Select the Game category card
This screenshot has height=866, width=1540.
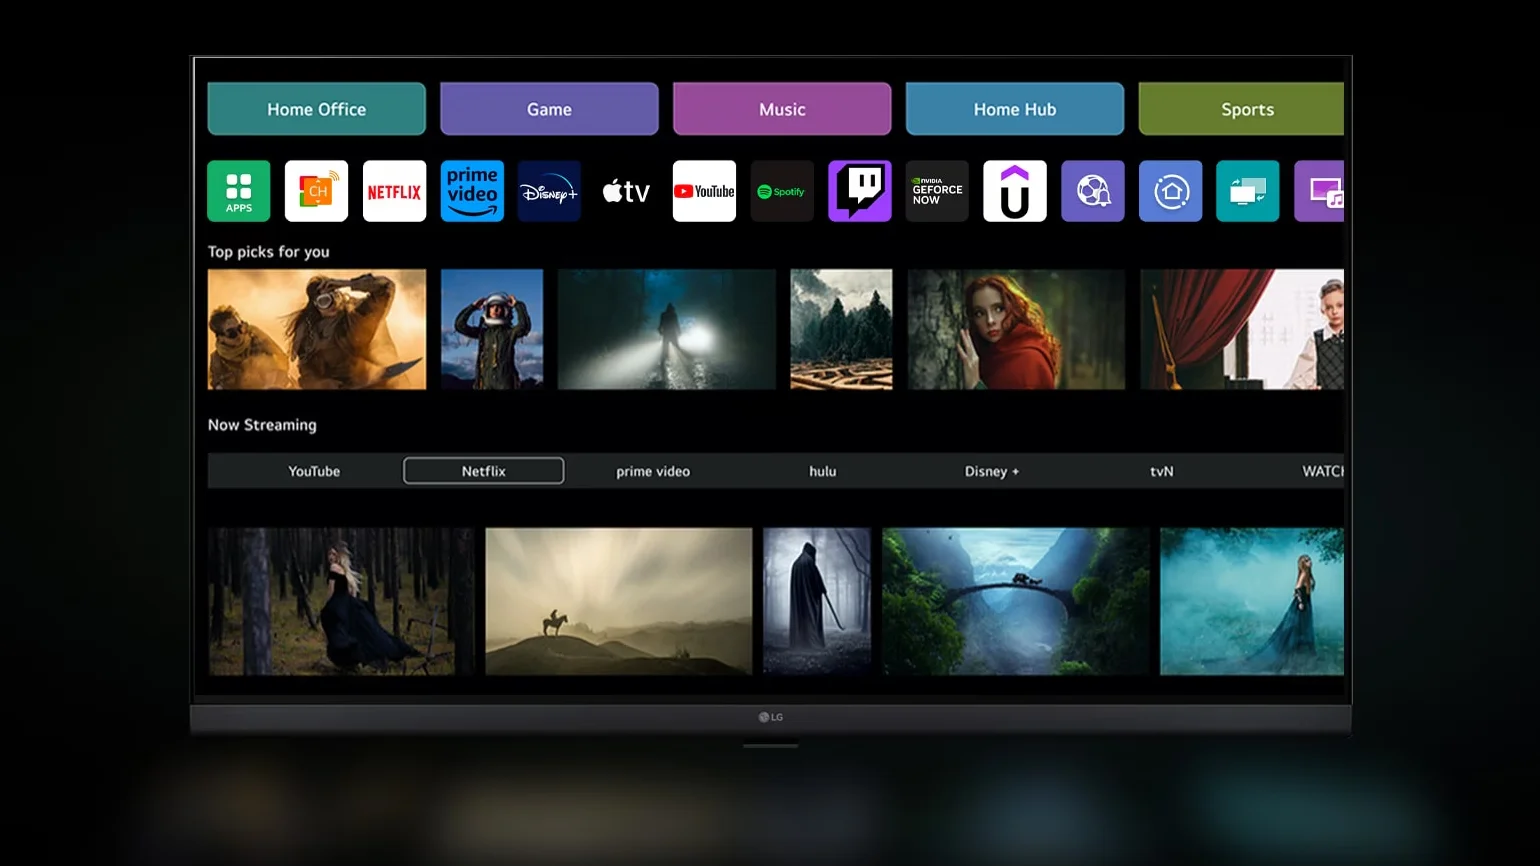tap(549, 109)
